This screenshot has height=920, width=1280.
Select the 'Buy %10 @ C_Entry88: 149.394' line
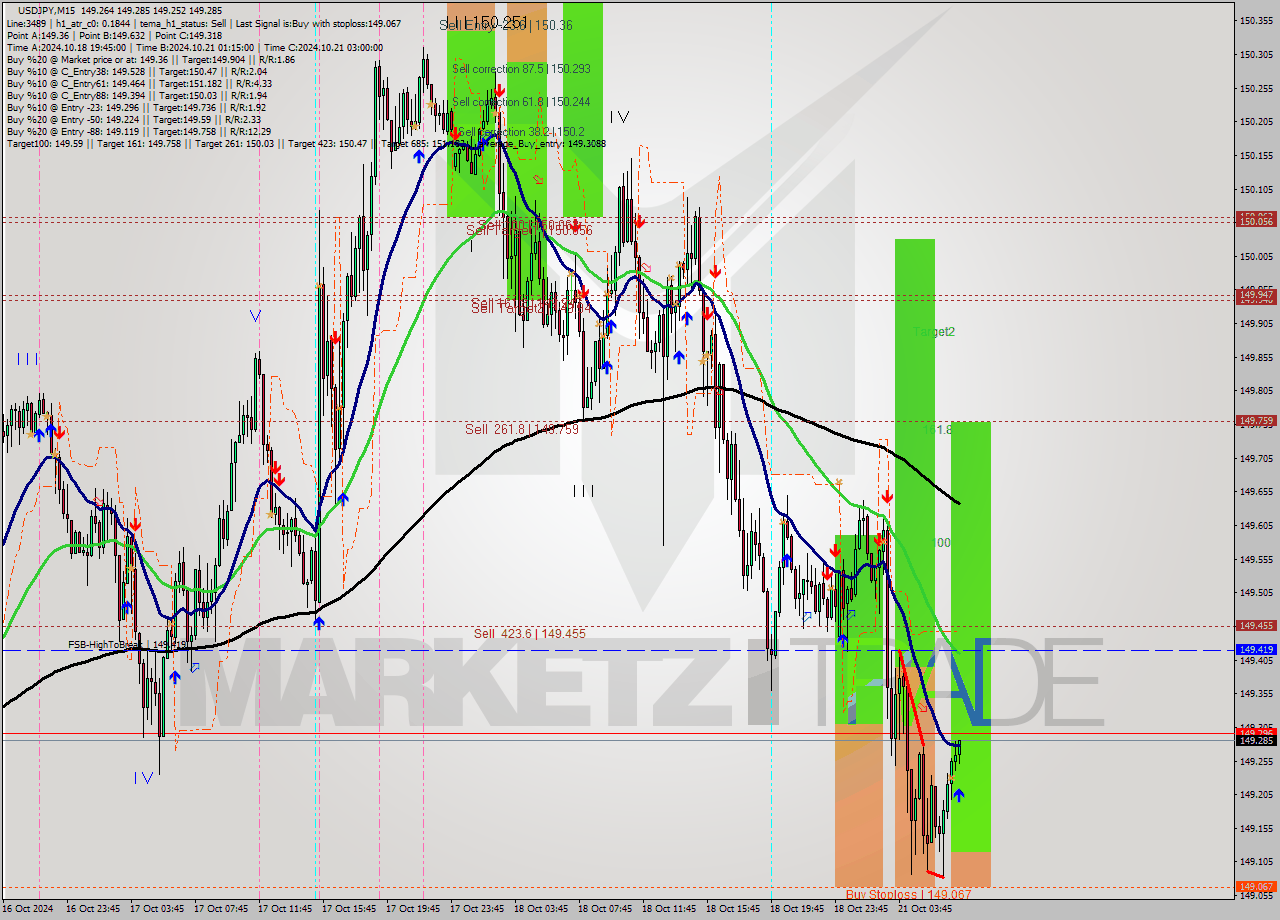pyautogui.click(x=136, y=95)
